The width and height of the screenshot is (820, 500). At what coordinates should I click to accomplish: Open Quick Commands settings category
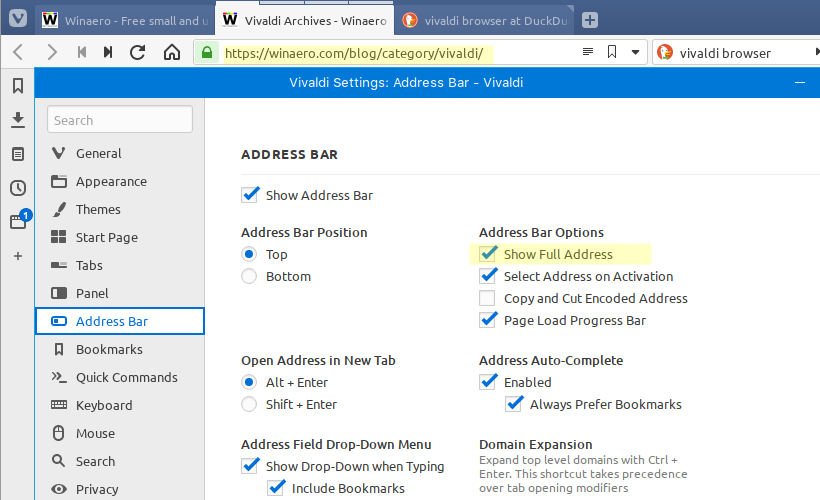coord(120,377)
